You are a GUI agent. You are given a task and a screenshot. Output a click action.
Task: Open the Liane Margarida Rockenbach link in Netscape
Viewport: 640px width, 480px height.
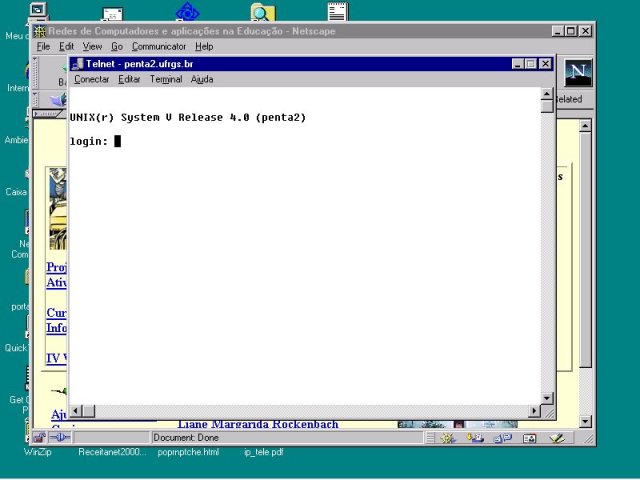tap(258, 424)
